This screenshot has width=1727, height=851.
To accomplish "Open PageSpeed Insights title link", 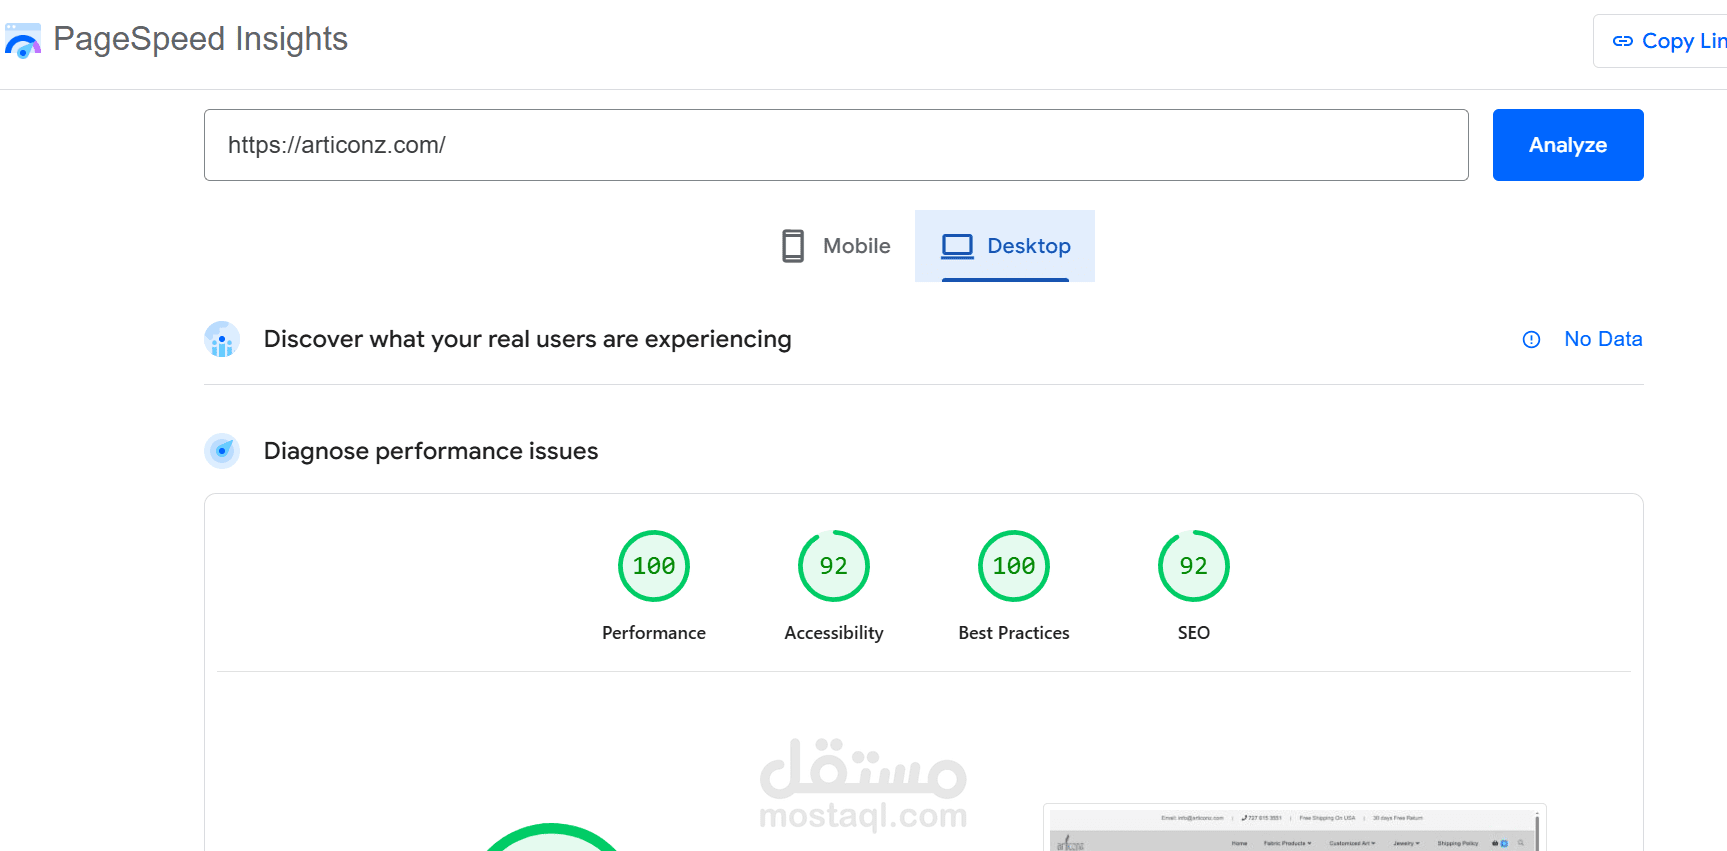I will click(200, 39).
